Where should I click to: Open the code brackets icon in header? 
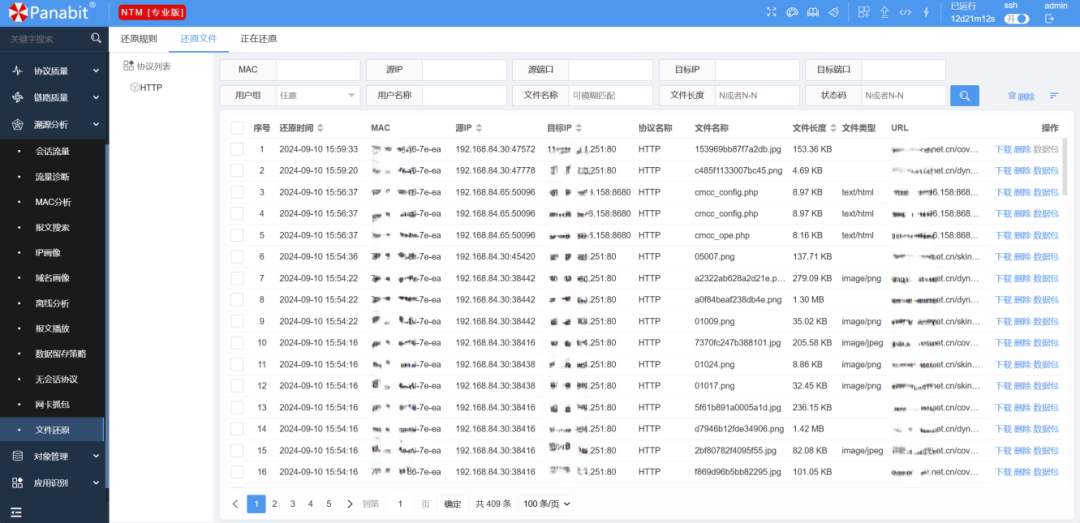click(x=906, y=12)
